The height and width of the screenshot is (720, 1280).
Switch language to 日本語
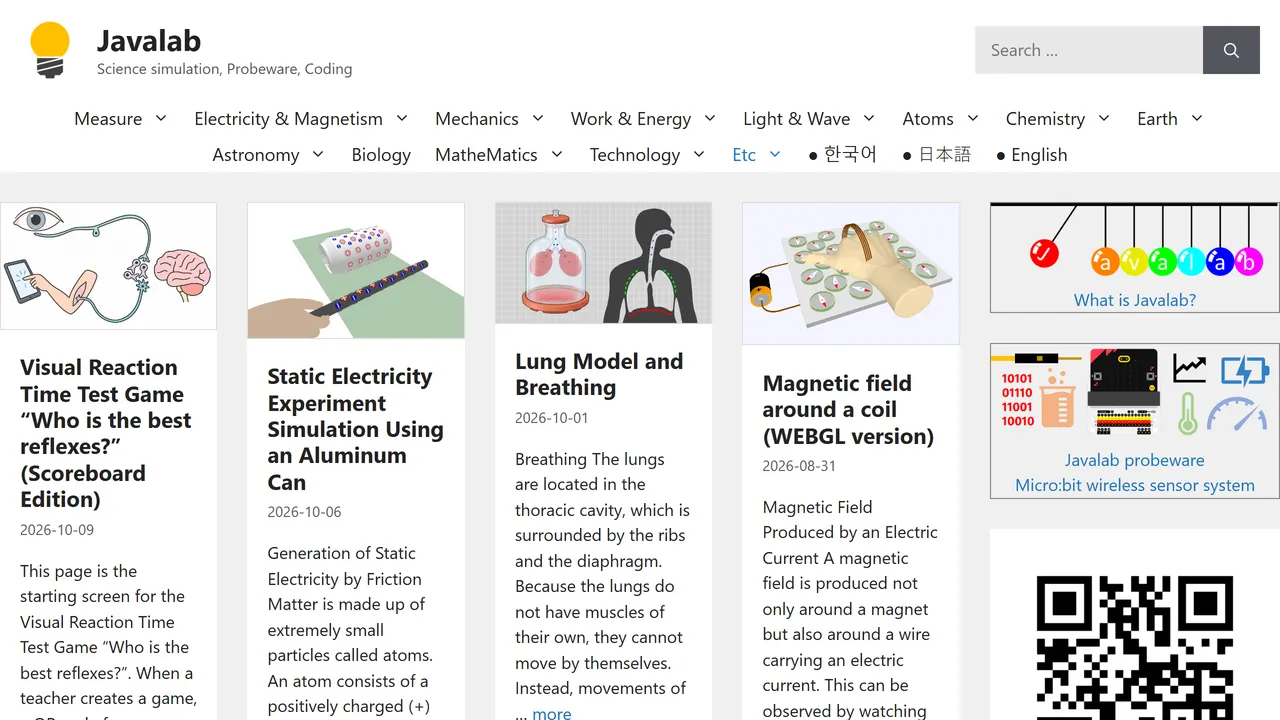click(937, 155)
